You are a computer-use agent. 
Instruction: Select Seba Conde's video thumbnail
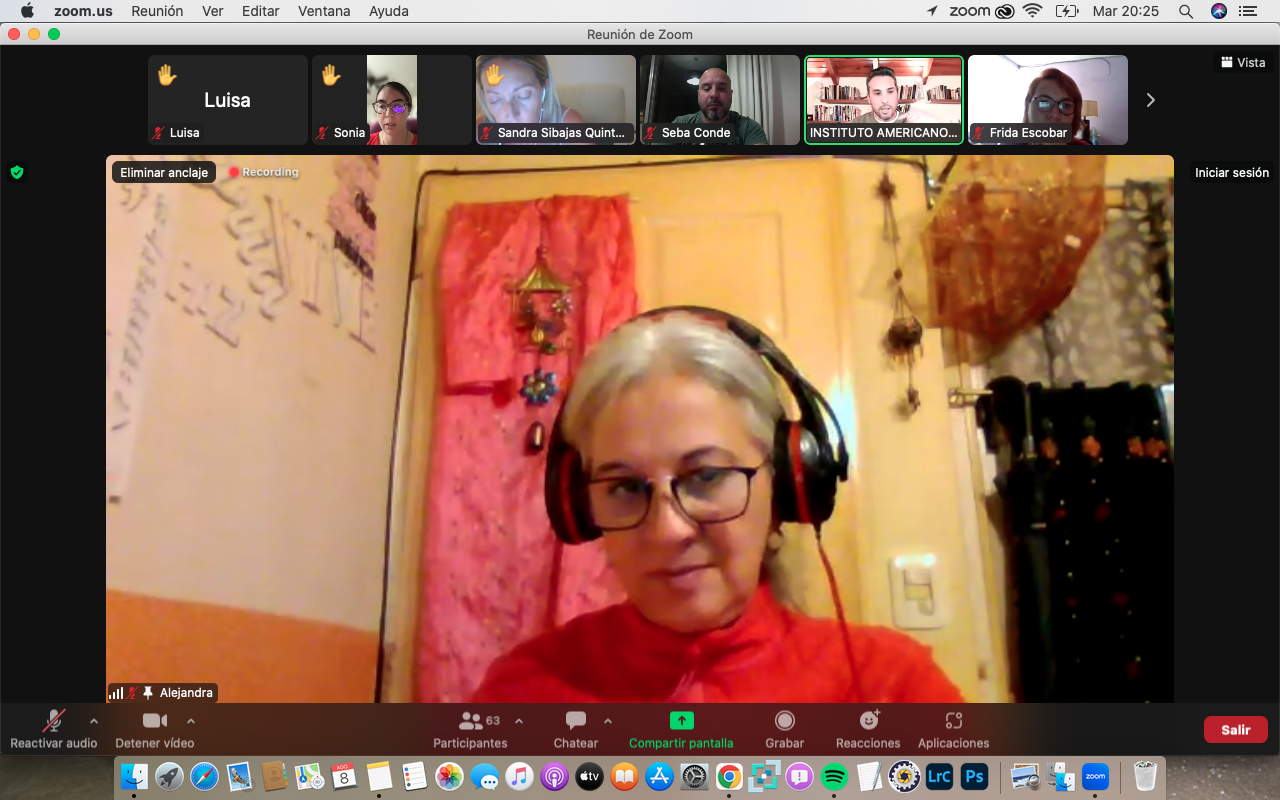(x=720, y=100)
